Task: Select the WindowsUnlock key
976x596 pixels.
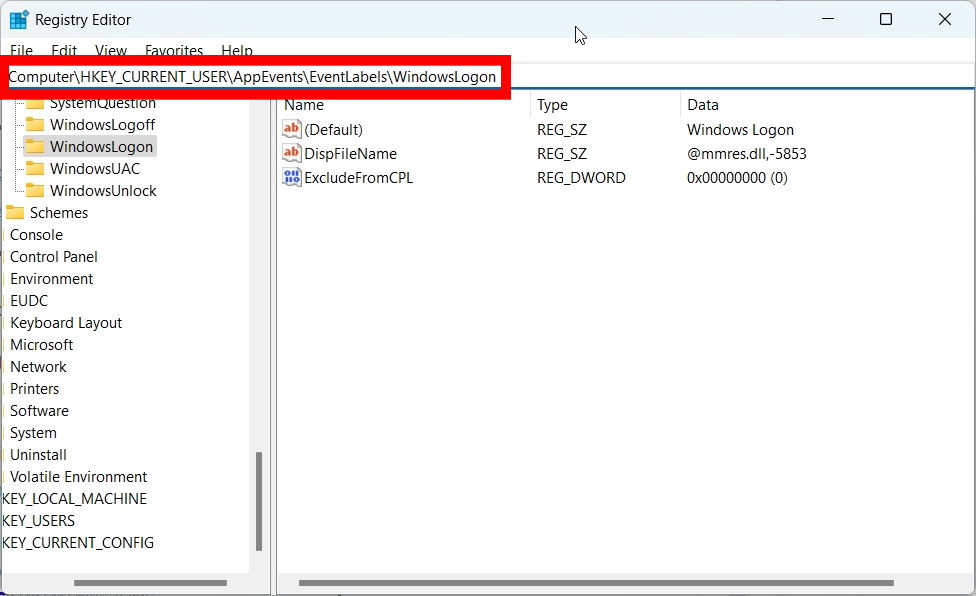Action: coord(103,190)
